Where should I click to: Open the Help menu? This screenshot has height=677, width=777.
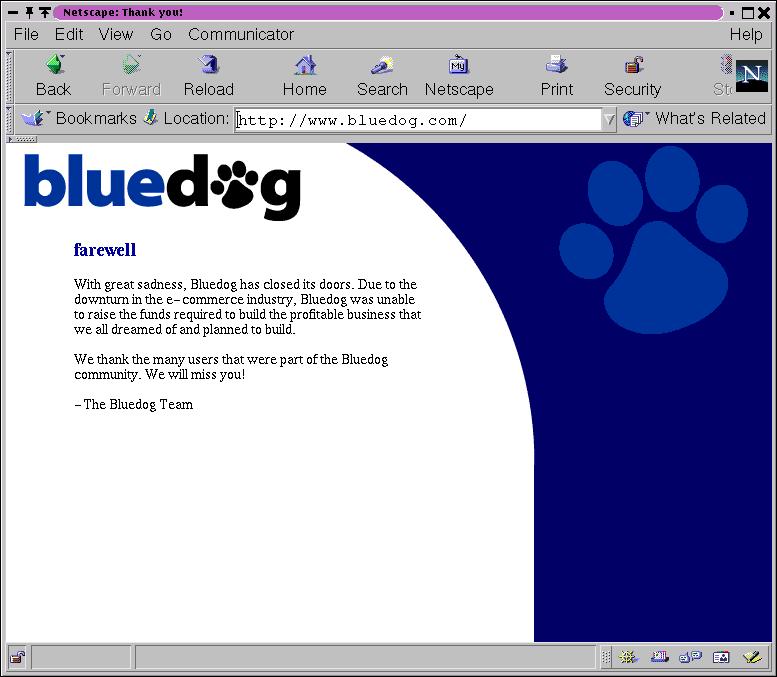[746, 34]
